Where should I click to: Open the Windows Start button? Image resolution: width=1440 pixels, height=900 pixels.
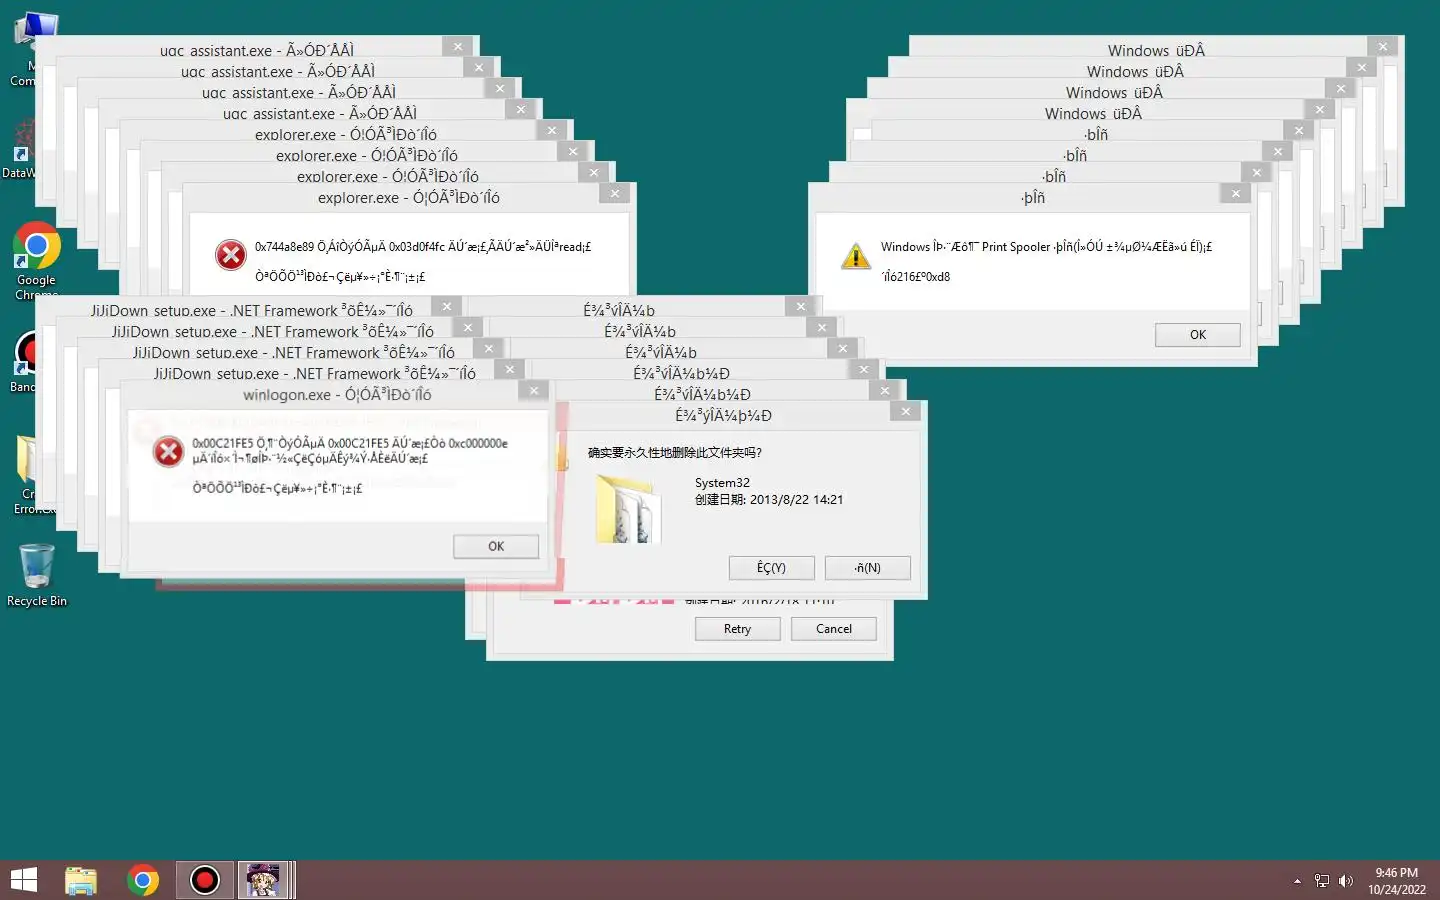(24, 880)
